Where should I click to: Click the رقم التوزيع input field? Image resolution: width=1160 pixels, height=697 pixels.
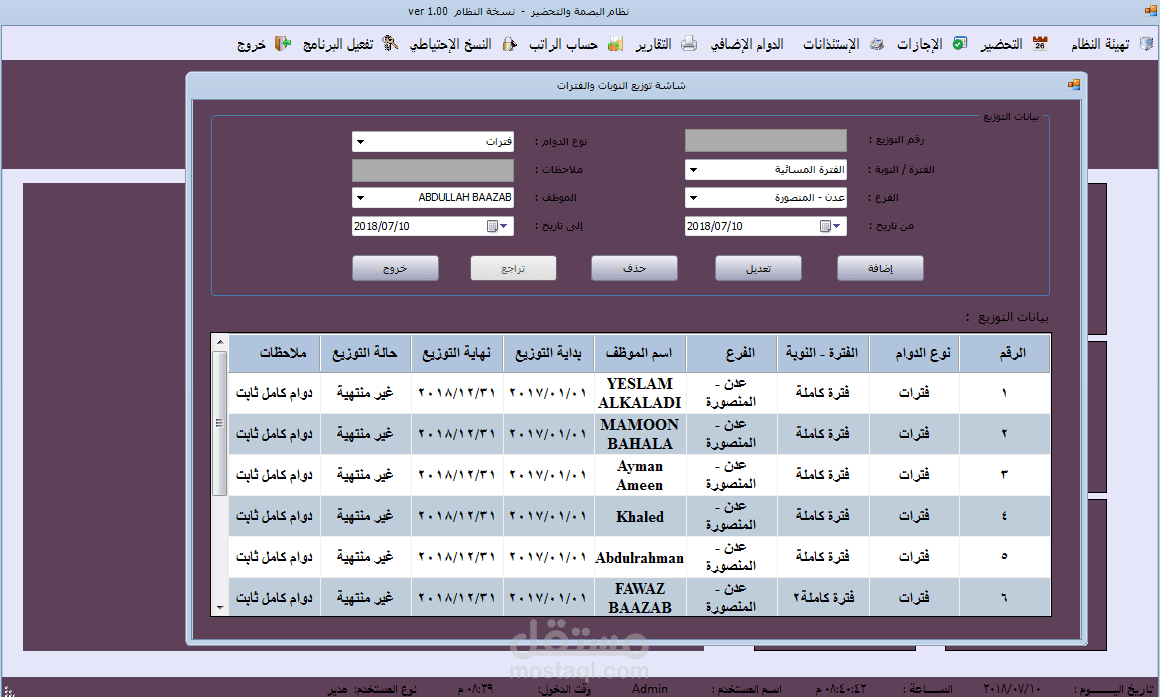[766, 141]
